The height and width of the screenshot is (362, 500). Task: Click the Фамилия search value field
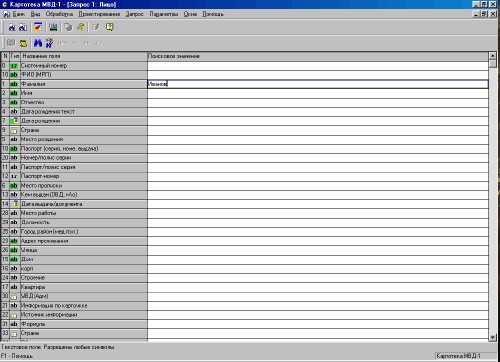318,84
